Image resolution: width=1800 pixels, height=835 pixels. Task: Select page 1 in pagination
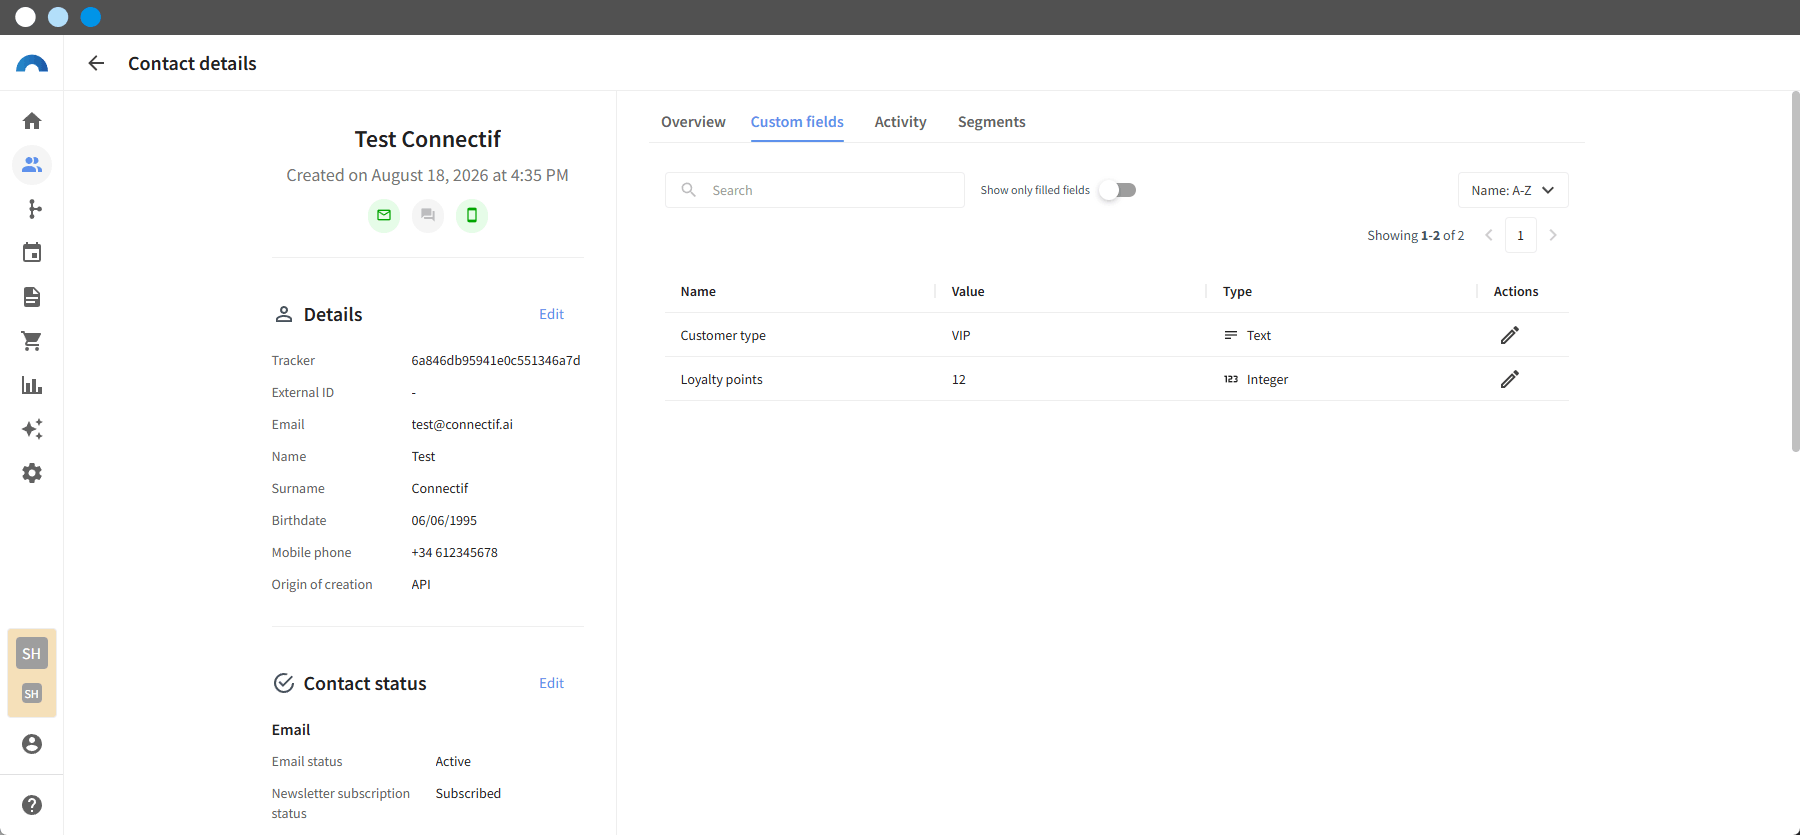[x=1521, y=235]
